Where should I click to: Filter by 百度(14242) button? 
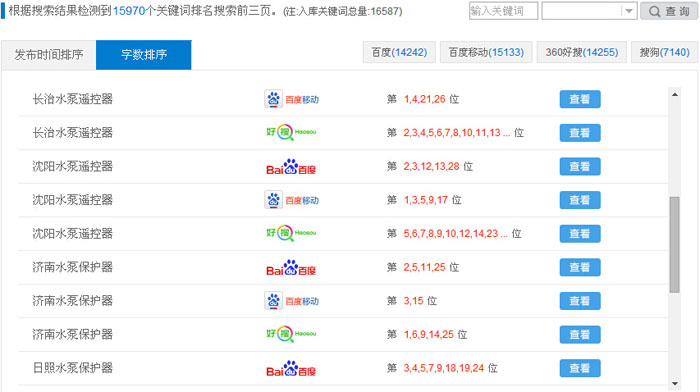click(399, 52)
